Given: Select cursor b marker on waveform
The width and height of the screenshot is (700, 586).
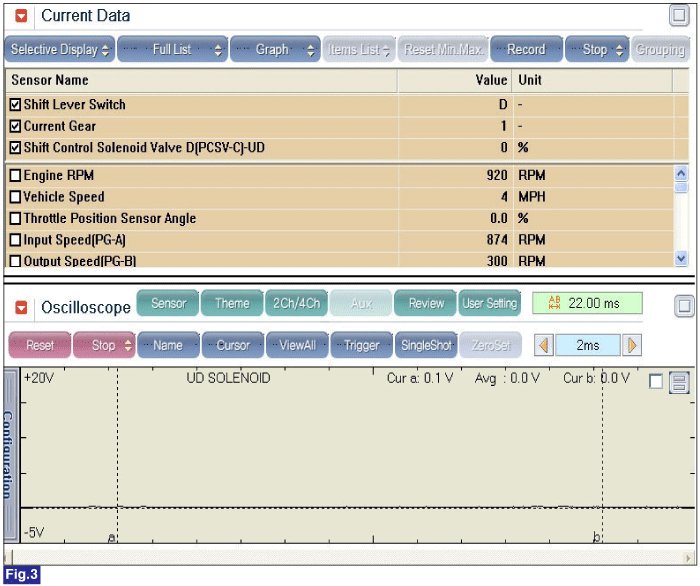Looking at the screenshot, I should coord(596,536).
